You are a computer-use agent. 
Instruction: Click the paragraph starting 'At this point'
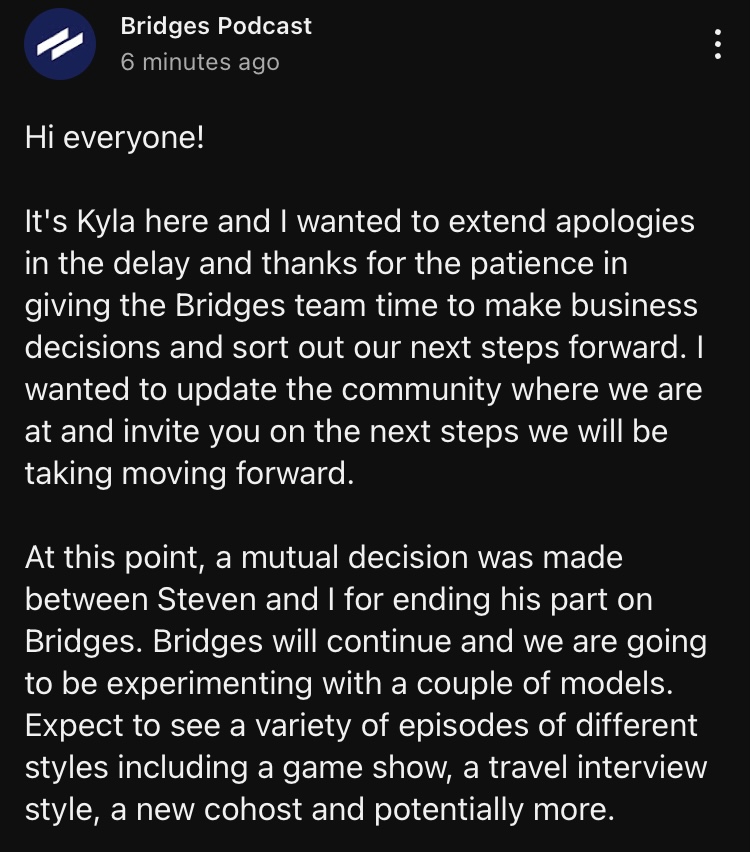click(x=366, y=683)
